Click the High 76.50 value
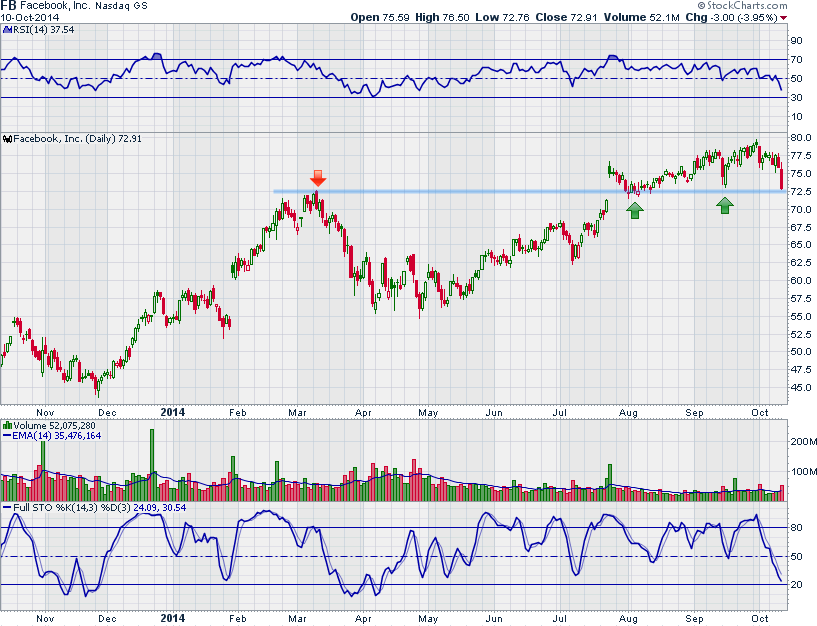 (442, 17)
